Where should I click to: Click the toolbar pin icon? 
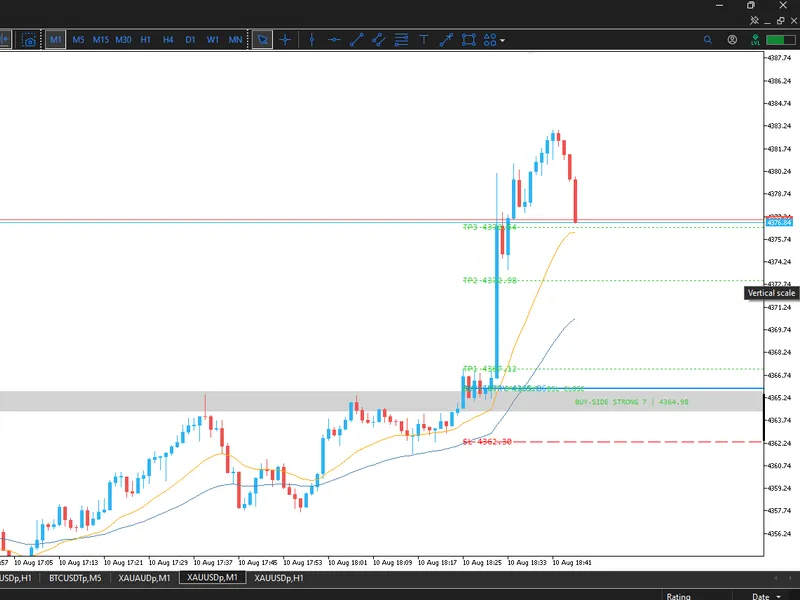point(754,20)
